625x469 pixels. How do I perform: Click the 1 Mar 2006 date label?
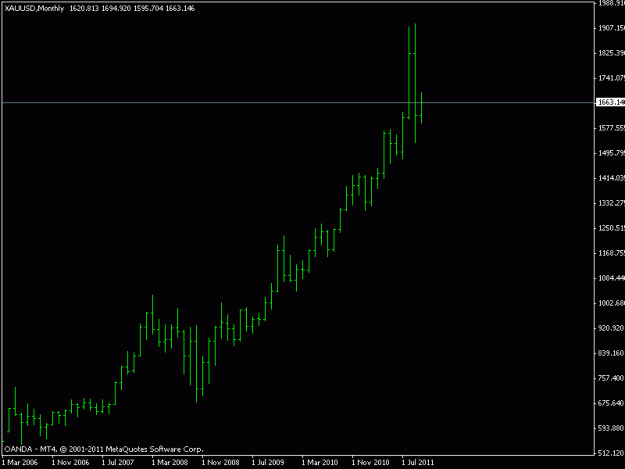20,462
